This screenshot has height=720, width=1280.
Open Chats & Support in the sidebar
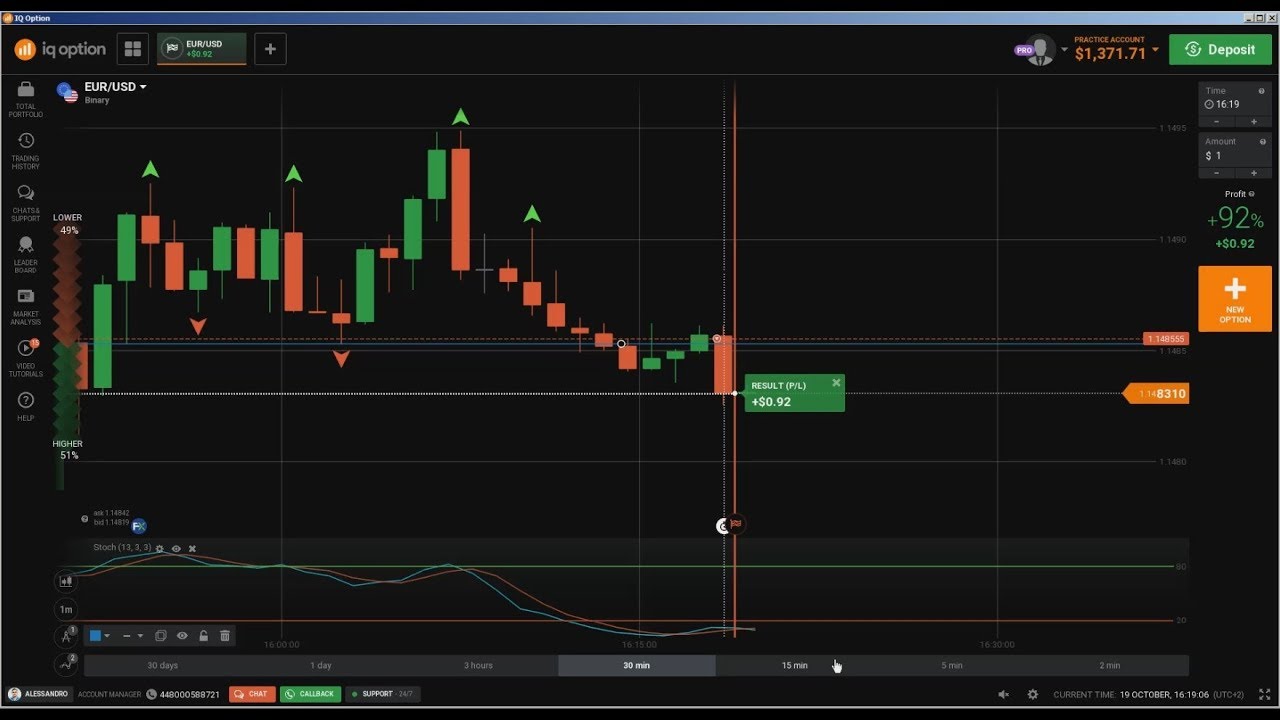(x=26, y=202)
